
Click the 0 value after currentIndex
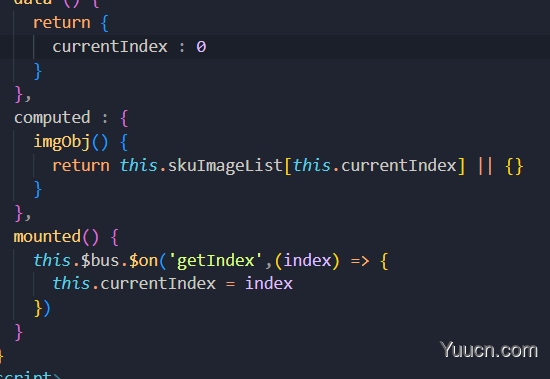point(201,47)
